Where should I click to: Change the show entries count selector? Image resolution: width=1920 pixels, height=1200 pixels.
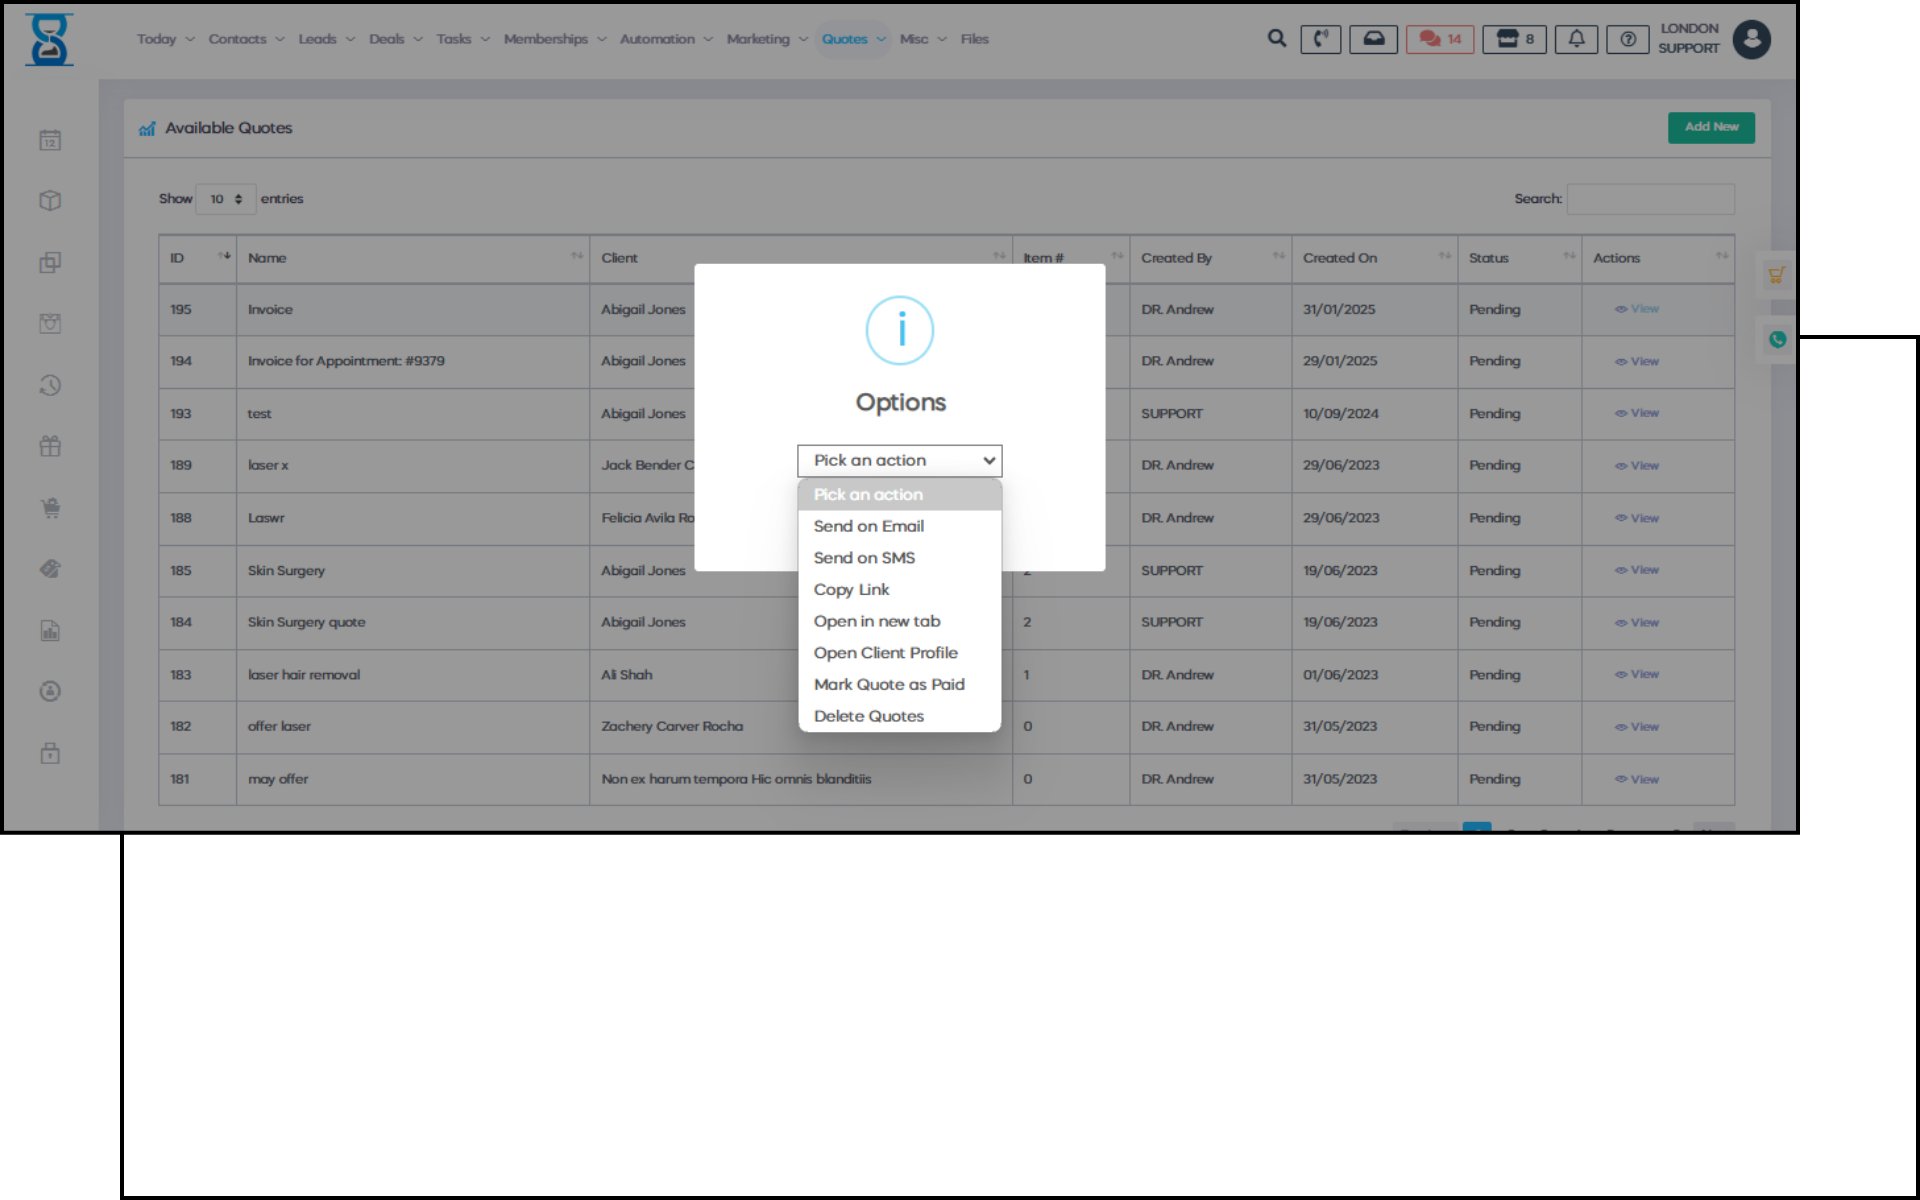tap(226, 199)
